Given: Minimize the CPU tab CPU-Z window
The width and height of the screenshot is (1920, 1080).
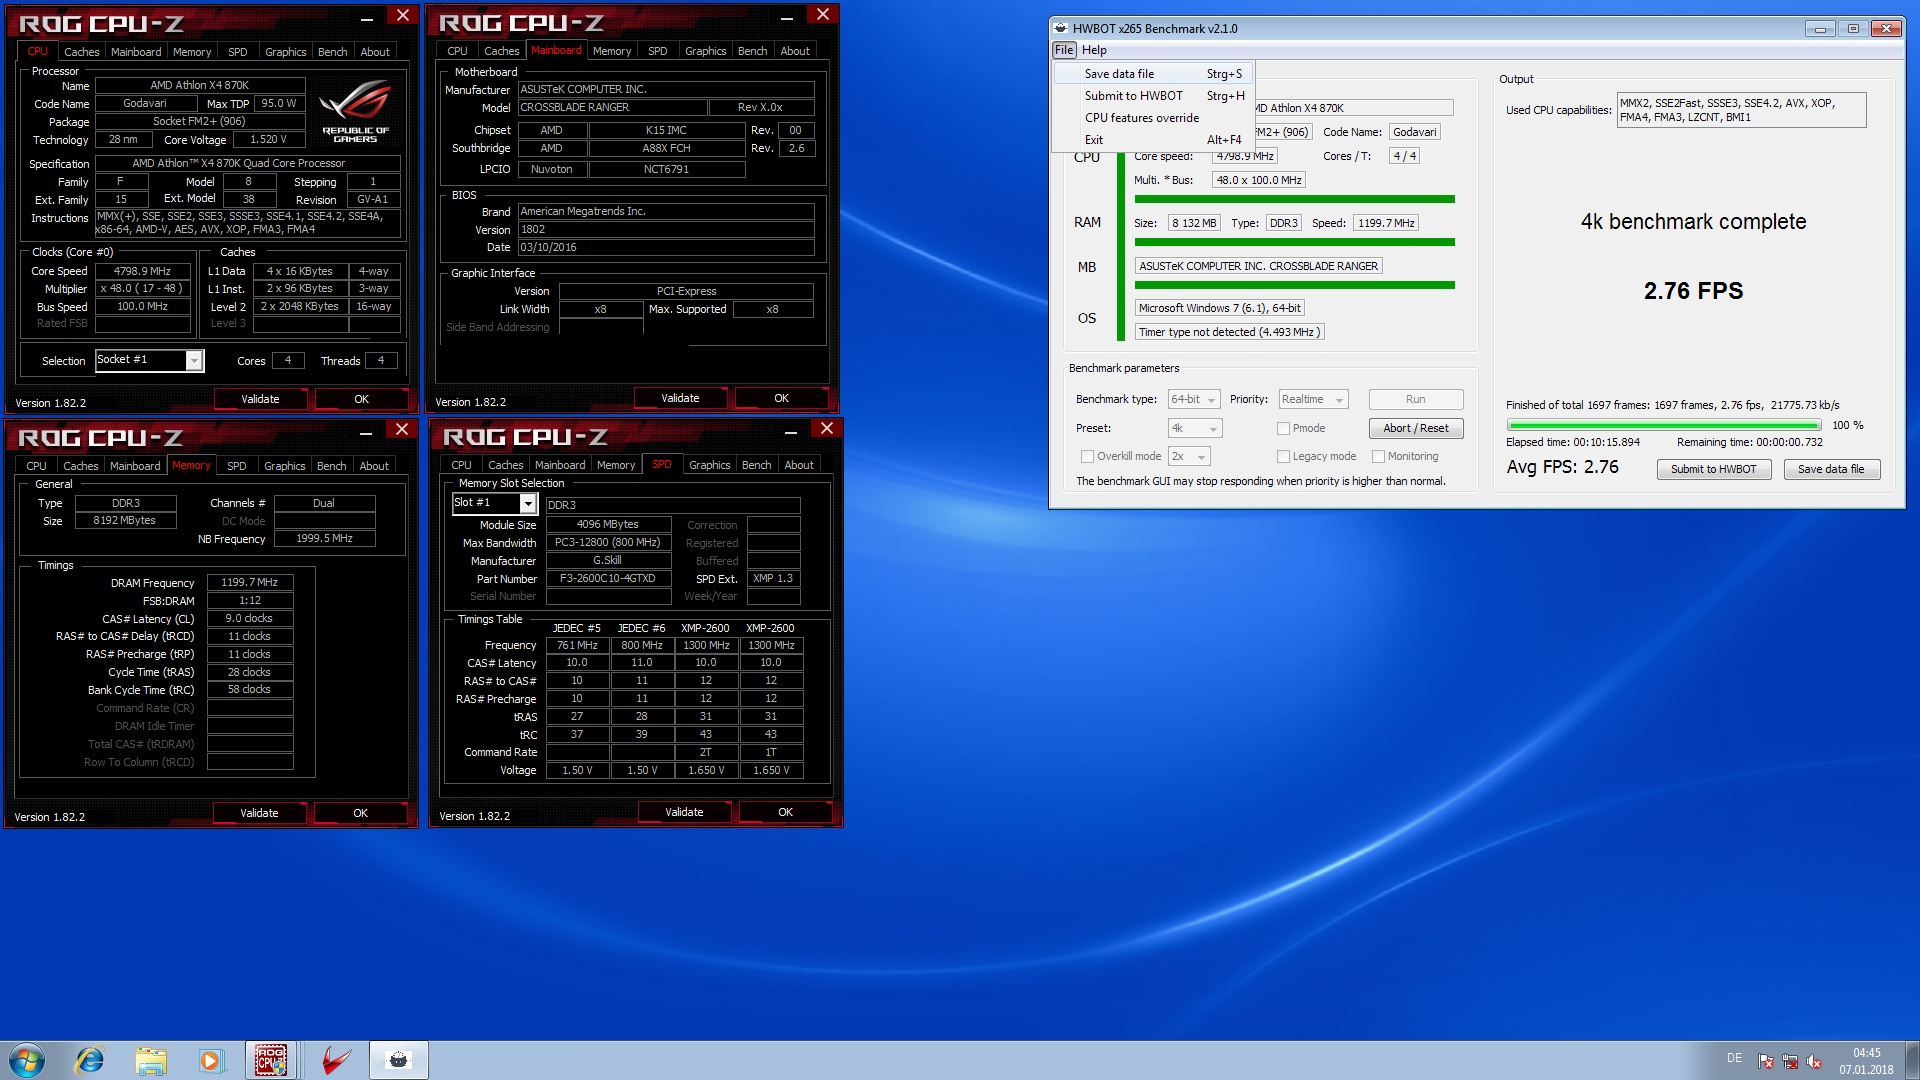Looking at the screenshot, I should [367, 17].
